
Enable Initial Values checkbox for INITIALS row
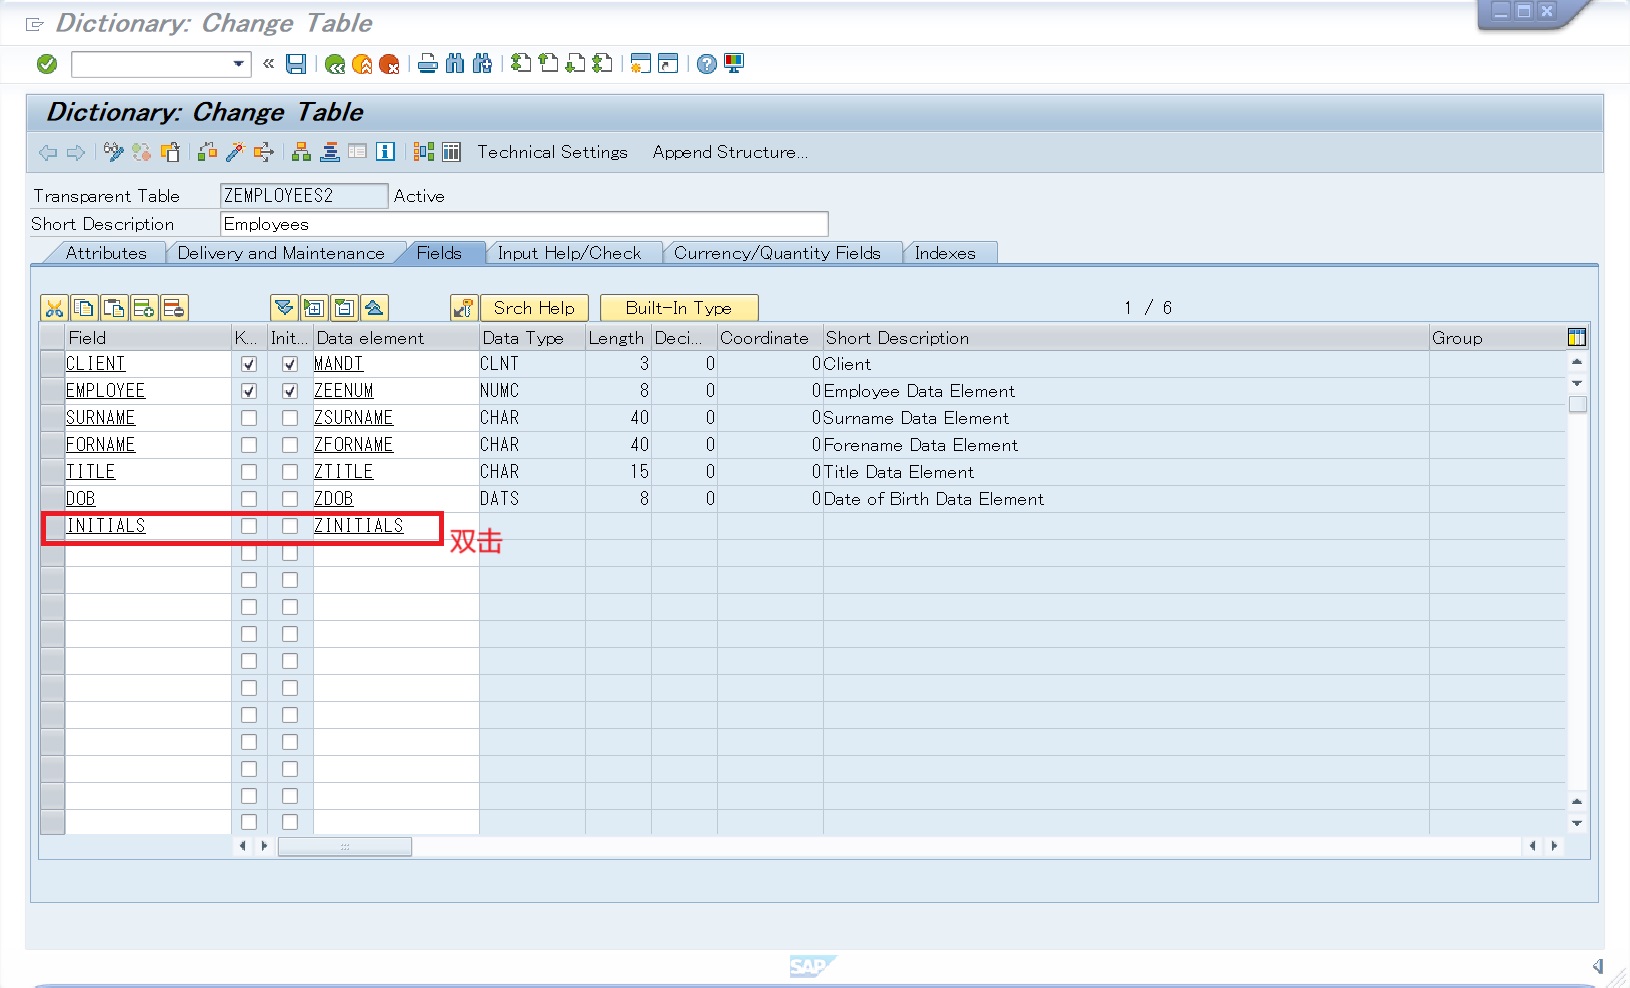(290, 526)
